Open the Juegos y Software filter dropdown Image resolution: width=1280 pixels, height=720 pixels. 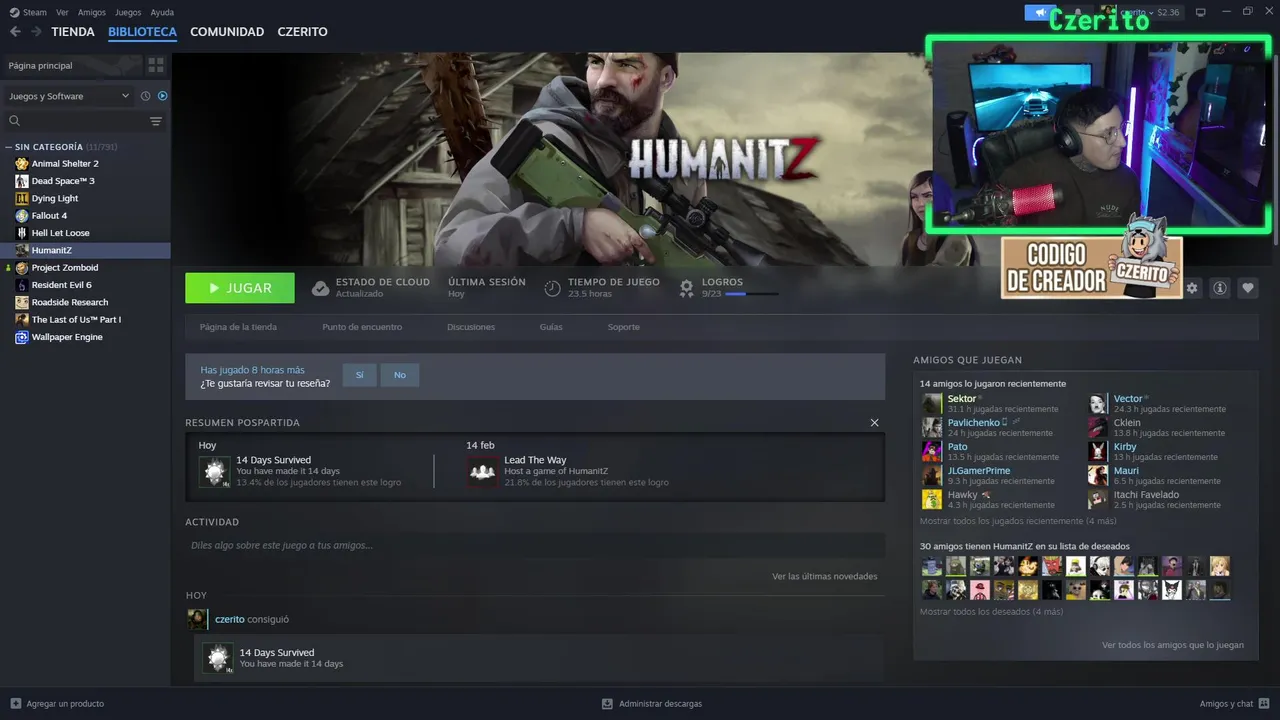69,96
